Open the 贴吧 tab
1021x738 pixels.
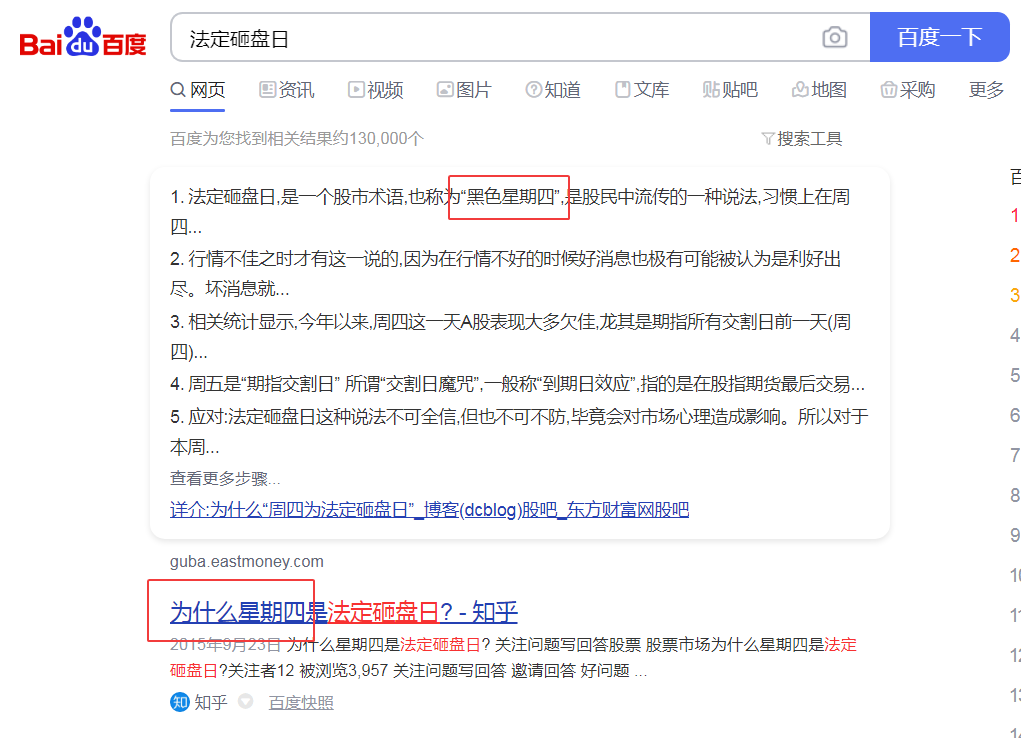tap(730, 89)
